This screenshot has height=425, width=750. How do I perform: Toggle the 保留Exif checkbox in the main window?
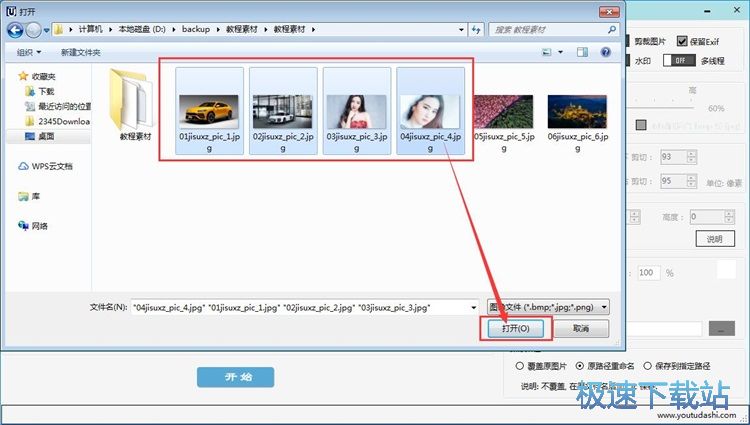(x=682, y=42)
